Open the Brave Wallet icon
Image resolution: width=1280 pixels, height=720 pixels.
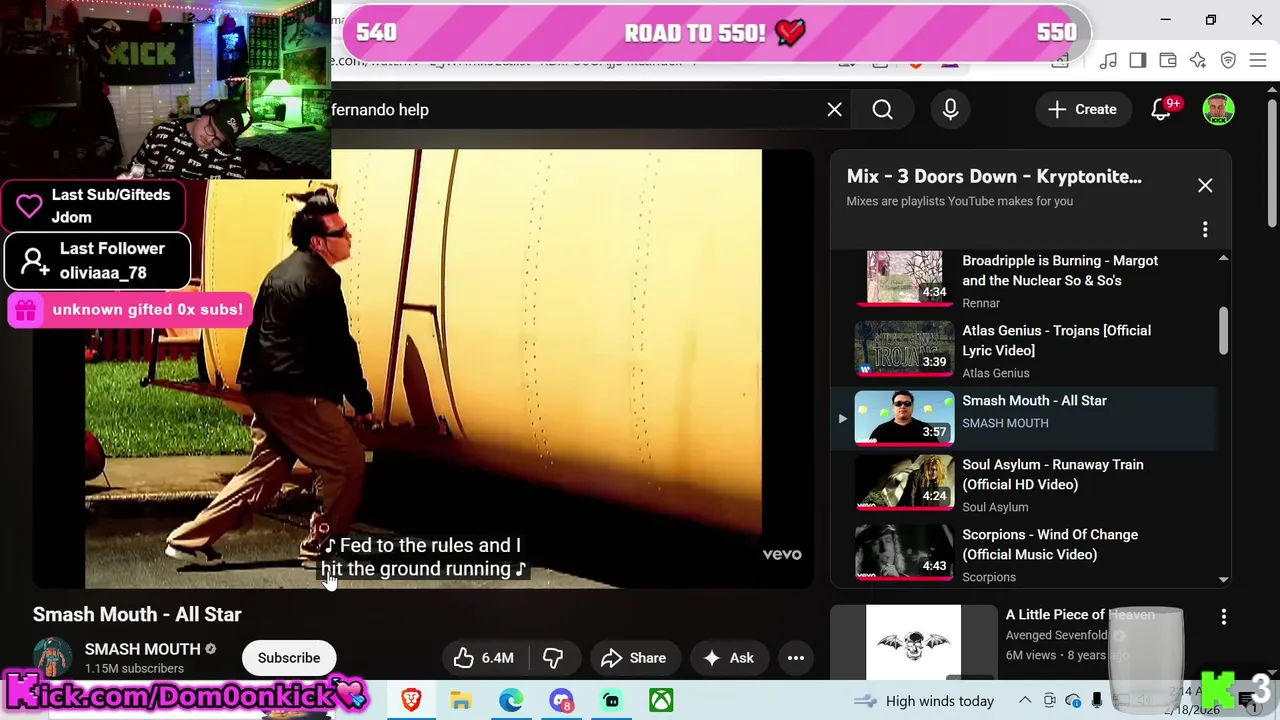[1168, 61]
